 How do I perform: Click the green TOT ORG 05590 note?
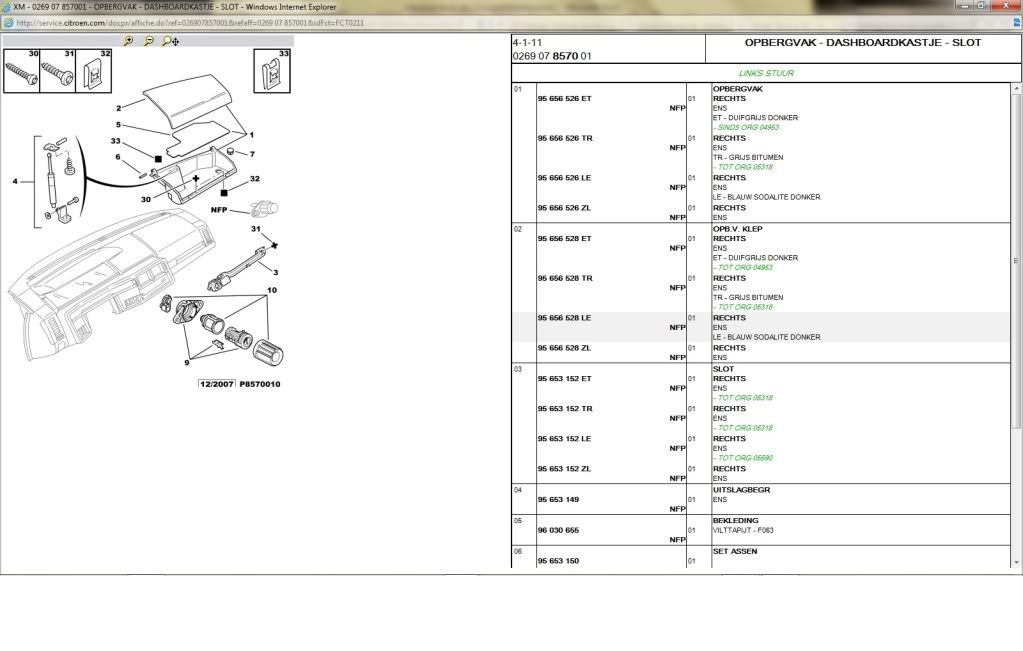click(x=743, y=458)
